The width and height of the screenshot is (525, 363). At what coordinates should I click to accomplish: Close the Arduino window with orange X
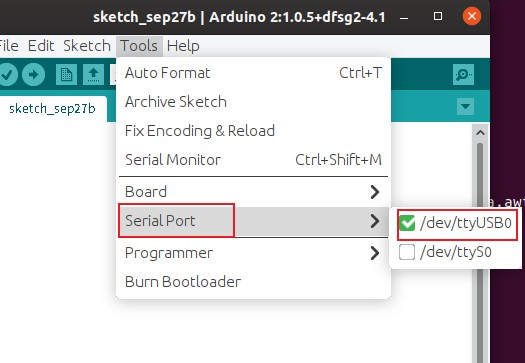point(472,16)
